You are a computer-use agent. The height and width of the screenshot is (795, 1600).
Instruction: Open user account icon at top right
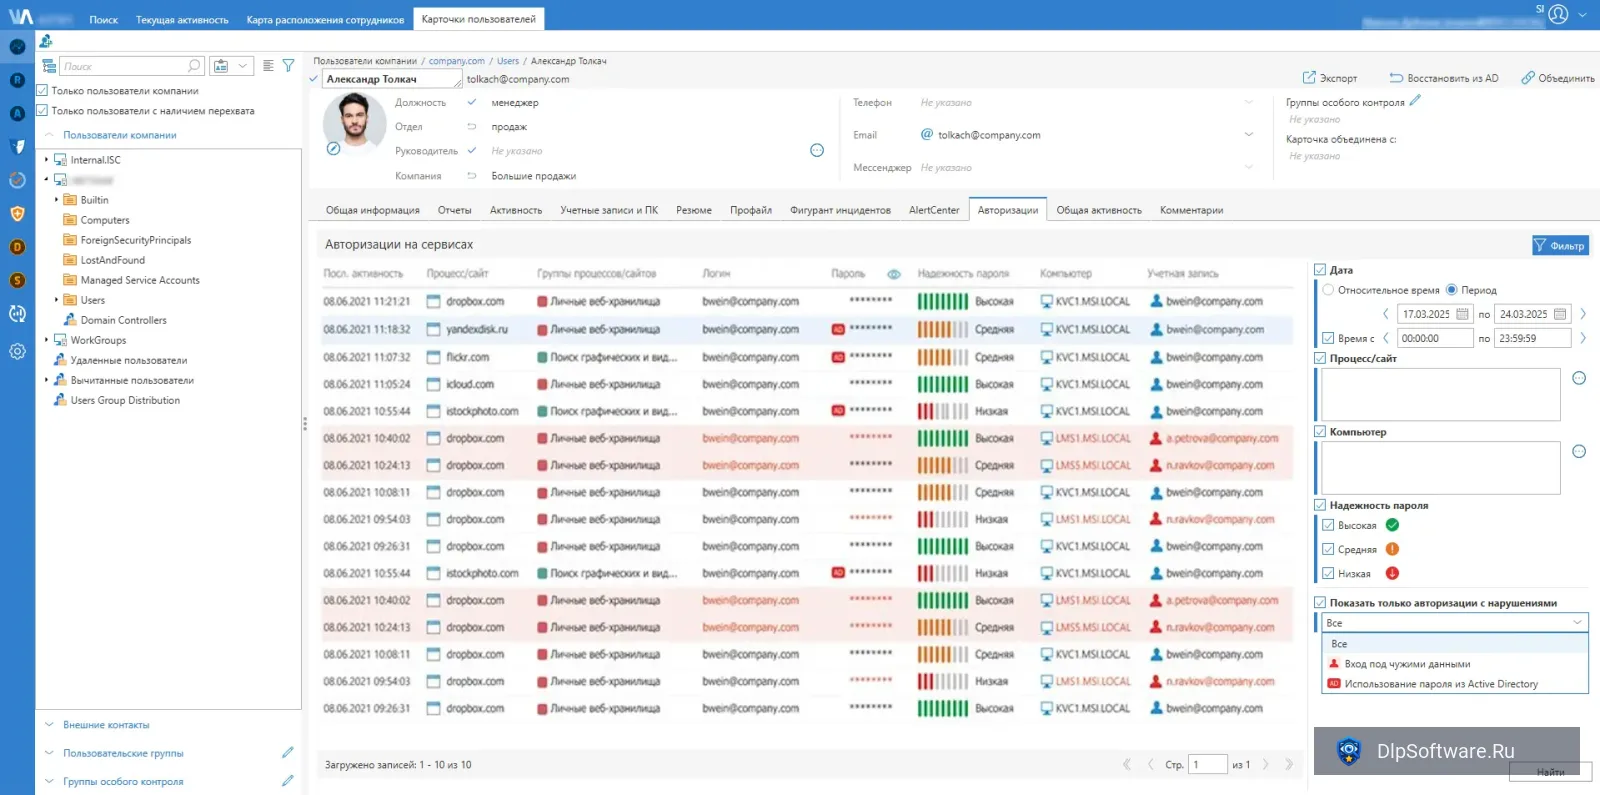[x=1558, y=14]
